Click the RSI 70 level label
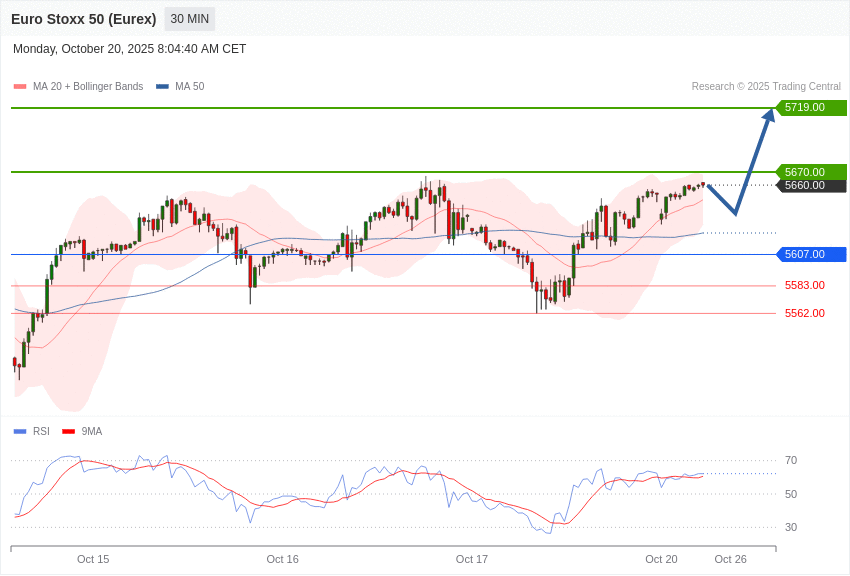The width and height of the screenshot is (850, 576). click(x=791, y=460)
